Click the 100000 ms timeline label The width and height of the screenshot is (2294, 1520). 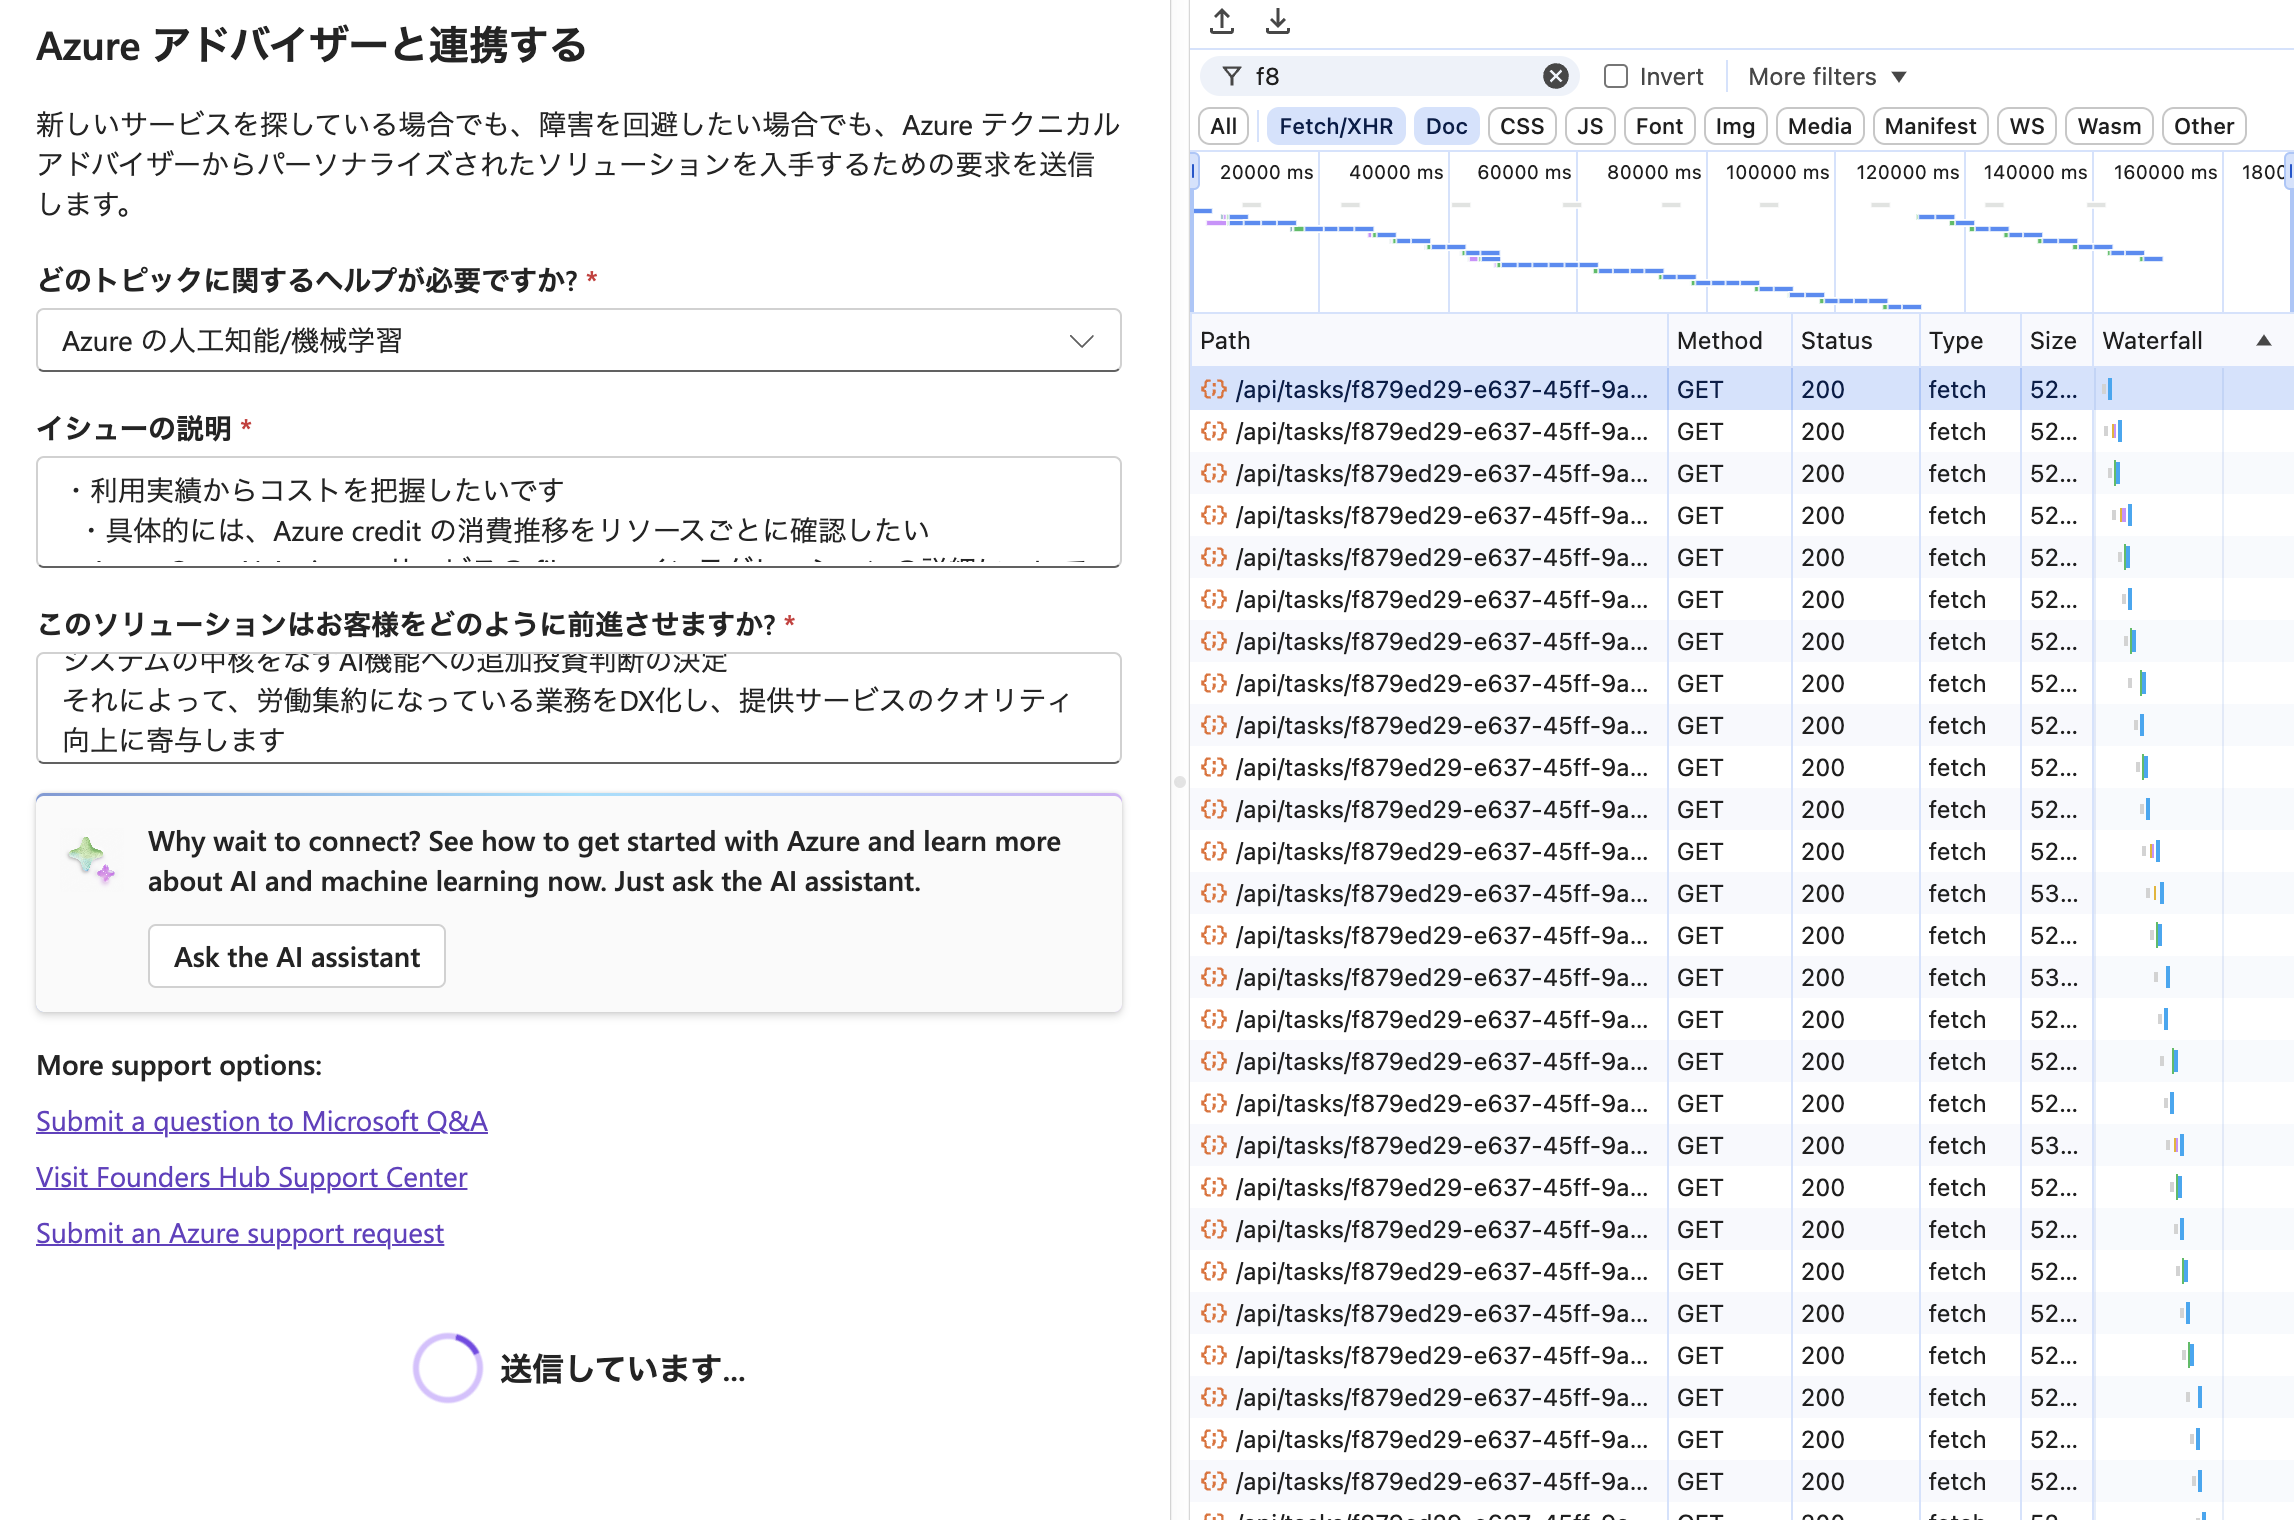1777,172
